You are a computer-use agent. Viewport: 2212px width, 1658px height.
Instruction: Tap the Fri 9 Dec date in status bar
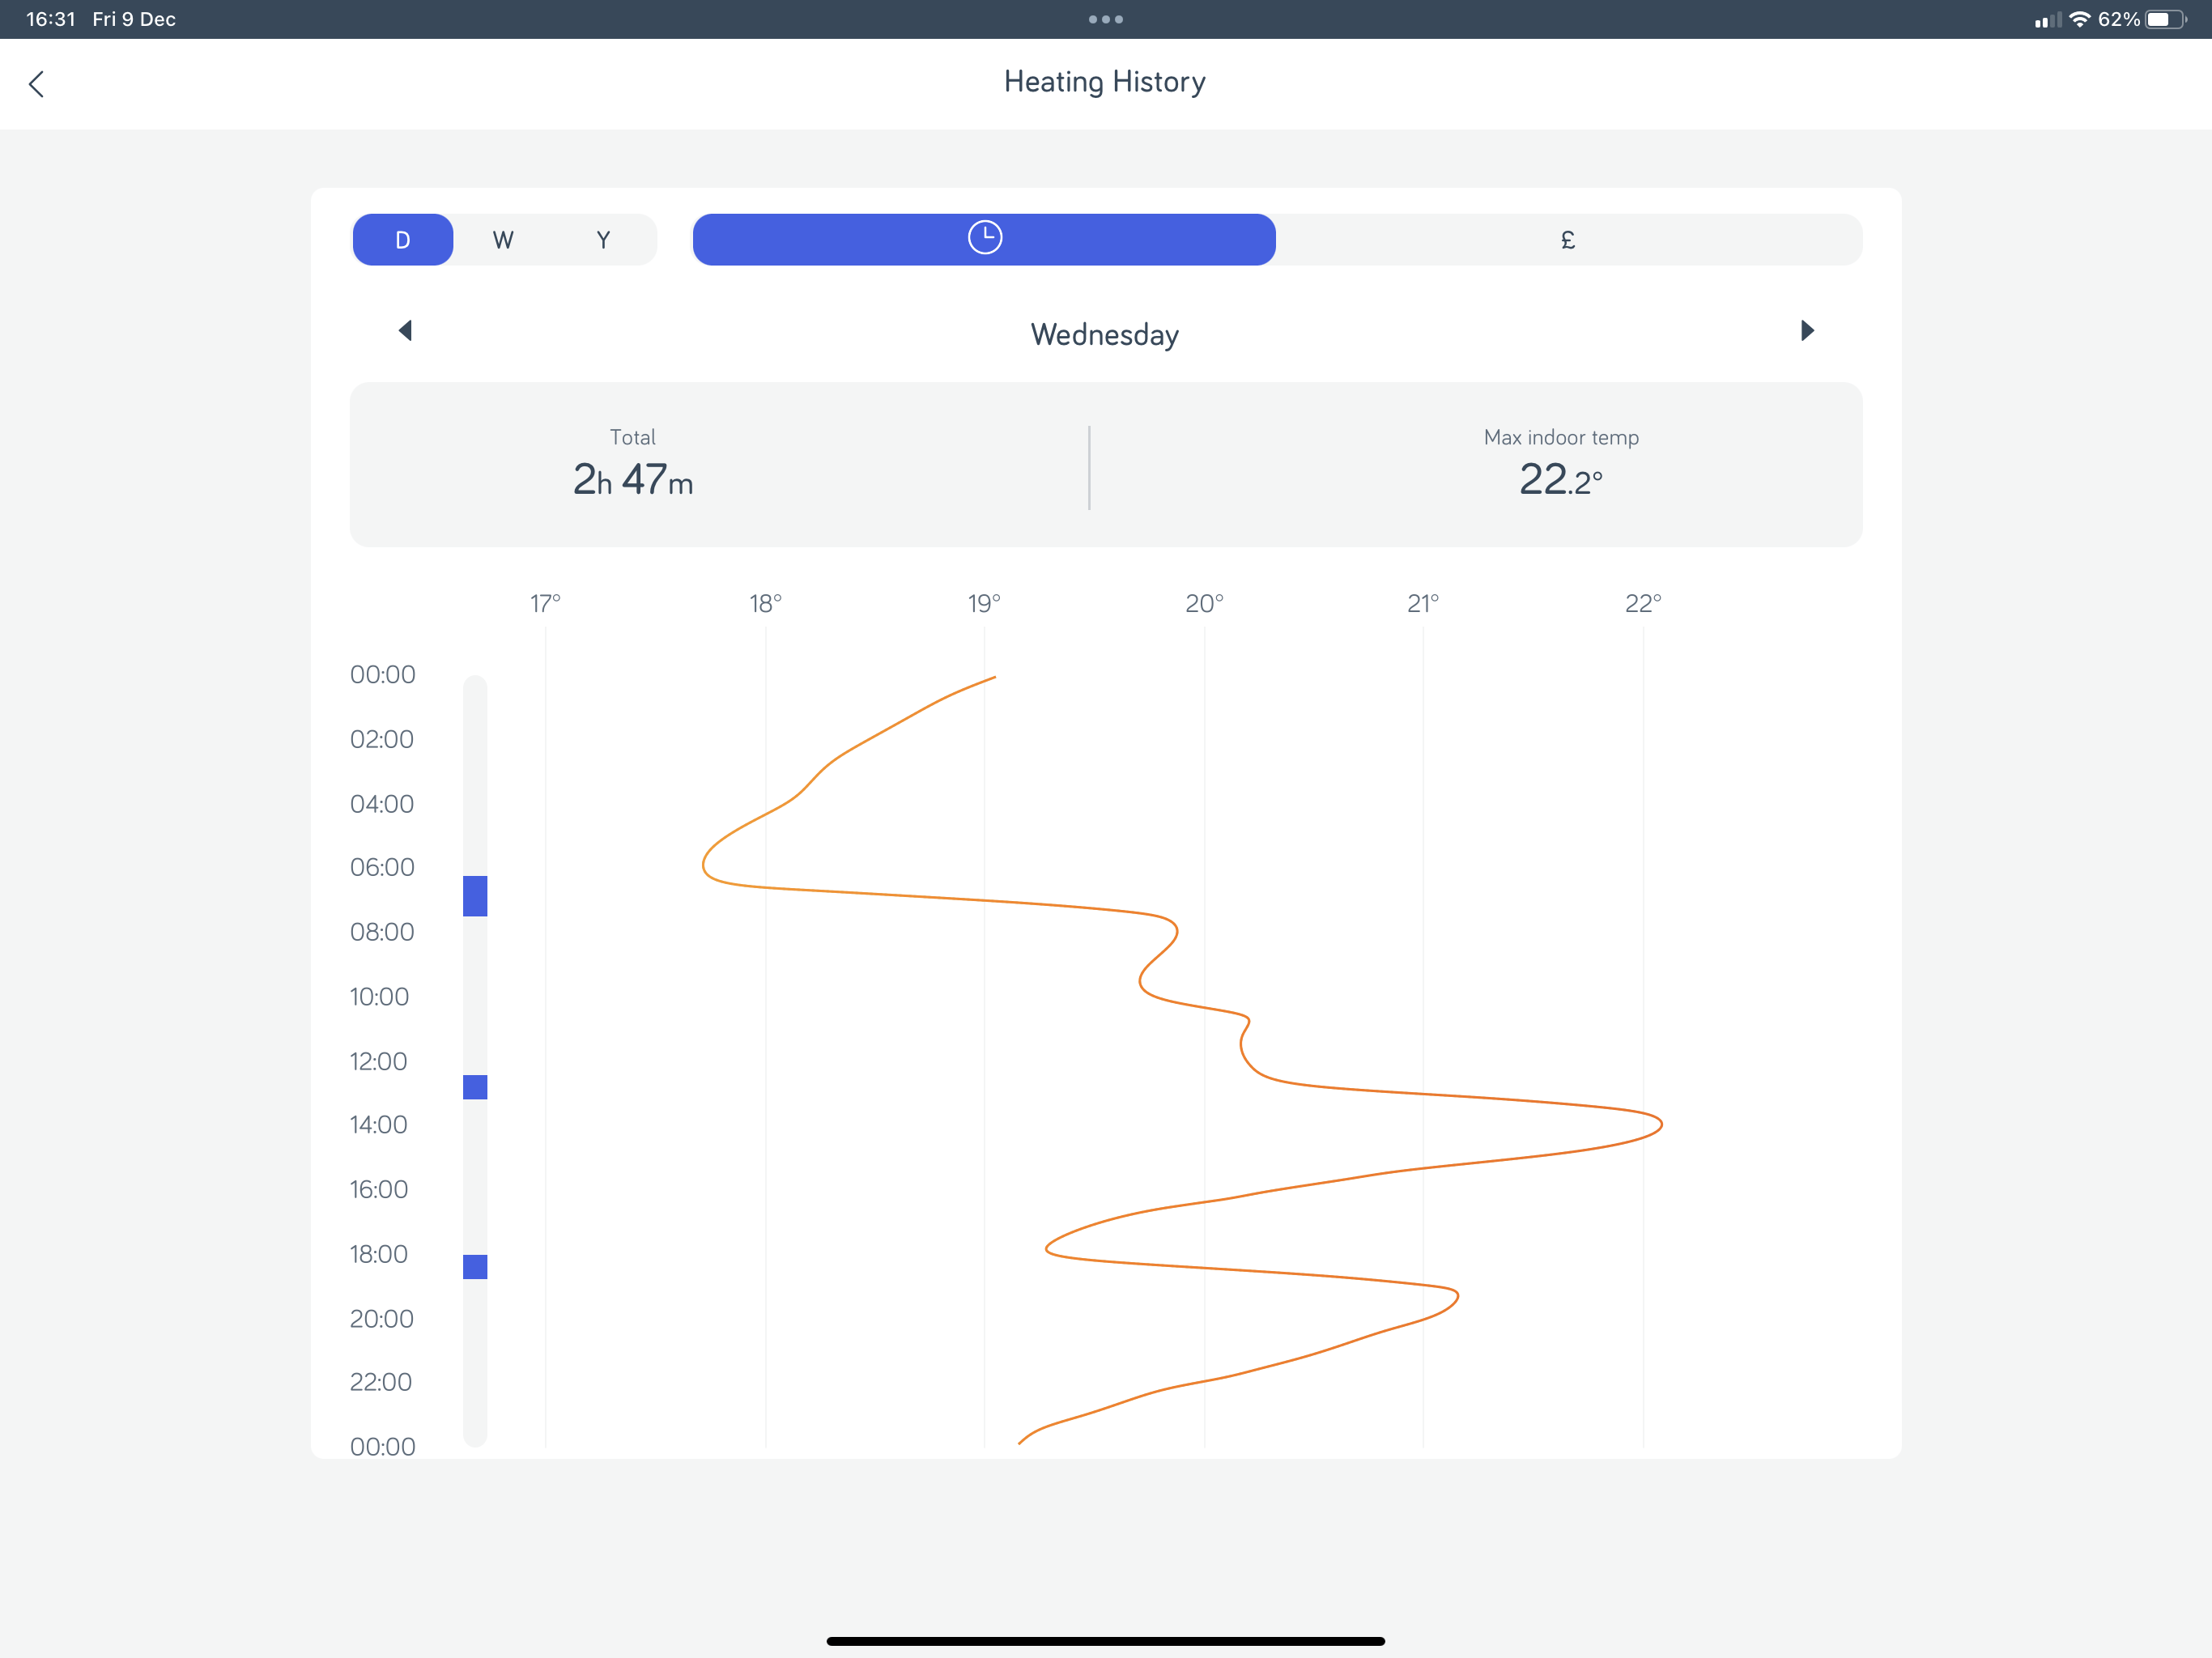pos(134,19)
